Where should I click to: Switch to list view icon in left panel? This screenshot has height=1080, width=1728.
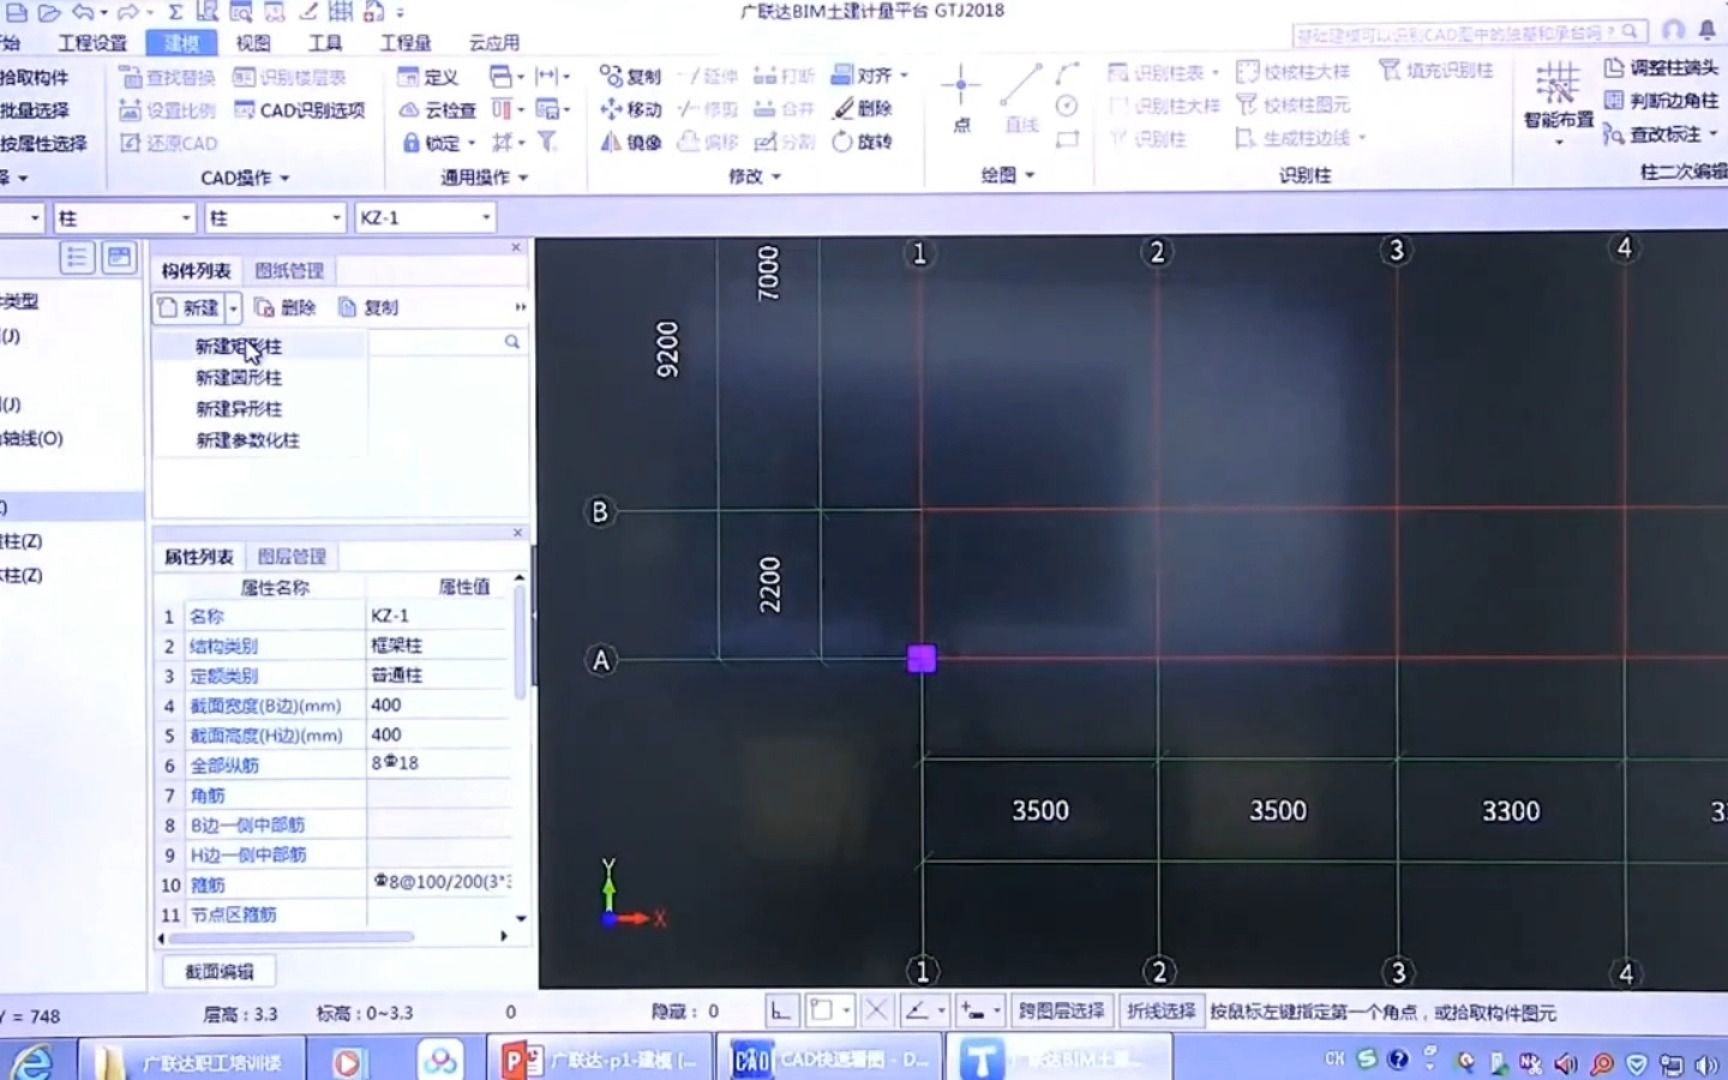click(x=77, y=258)
